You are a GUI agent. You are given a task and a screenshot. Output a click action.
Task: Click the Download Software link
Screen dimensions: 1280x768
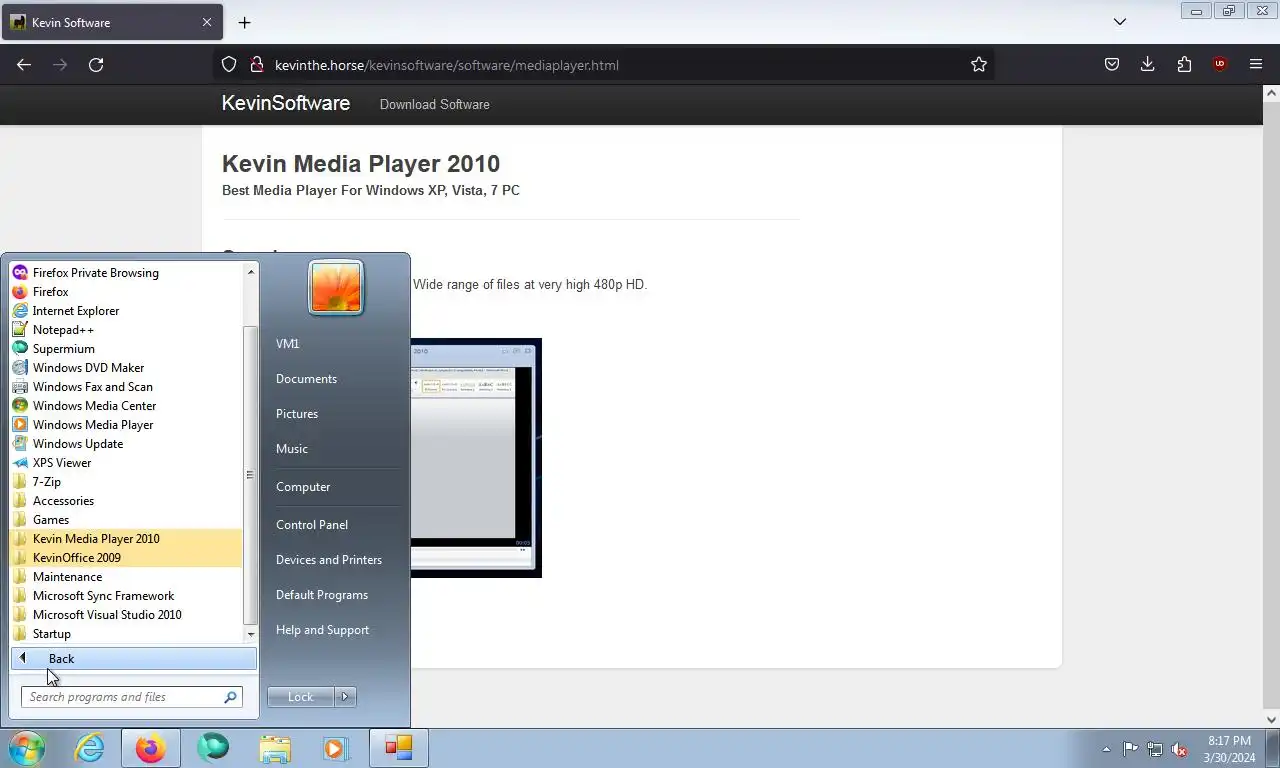pos(434,104)
